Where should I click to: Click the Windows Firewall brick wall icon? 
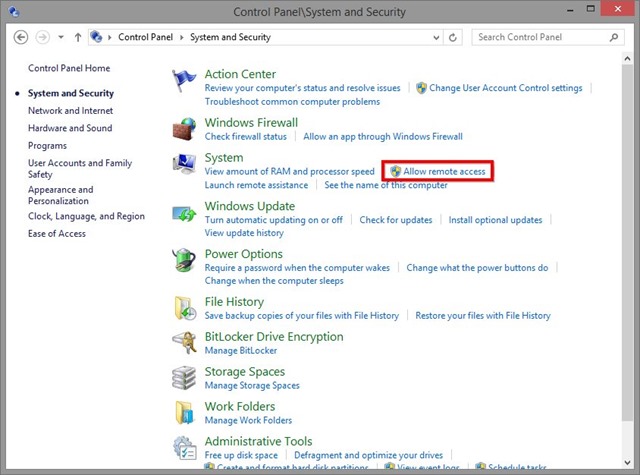tap(184, 129)
